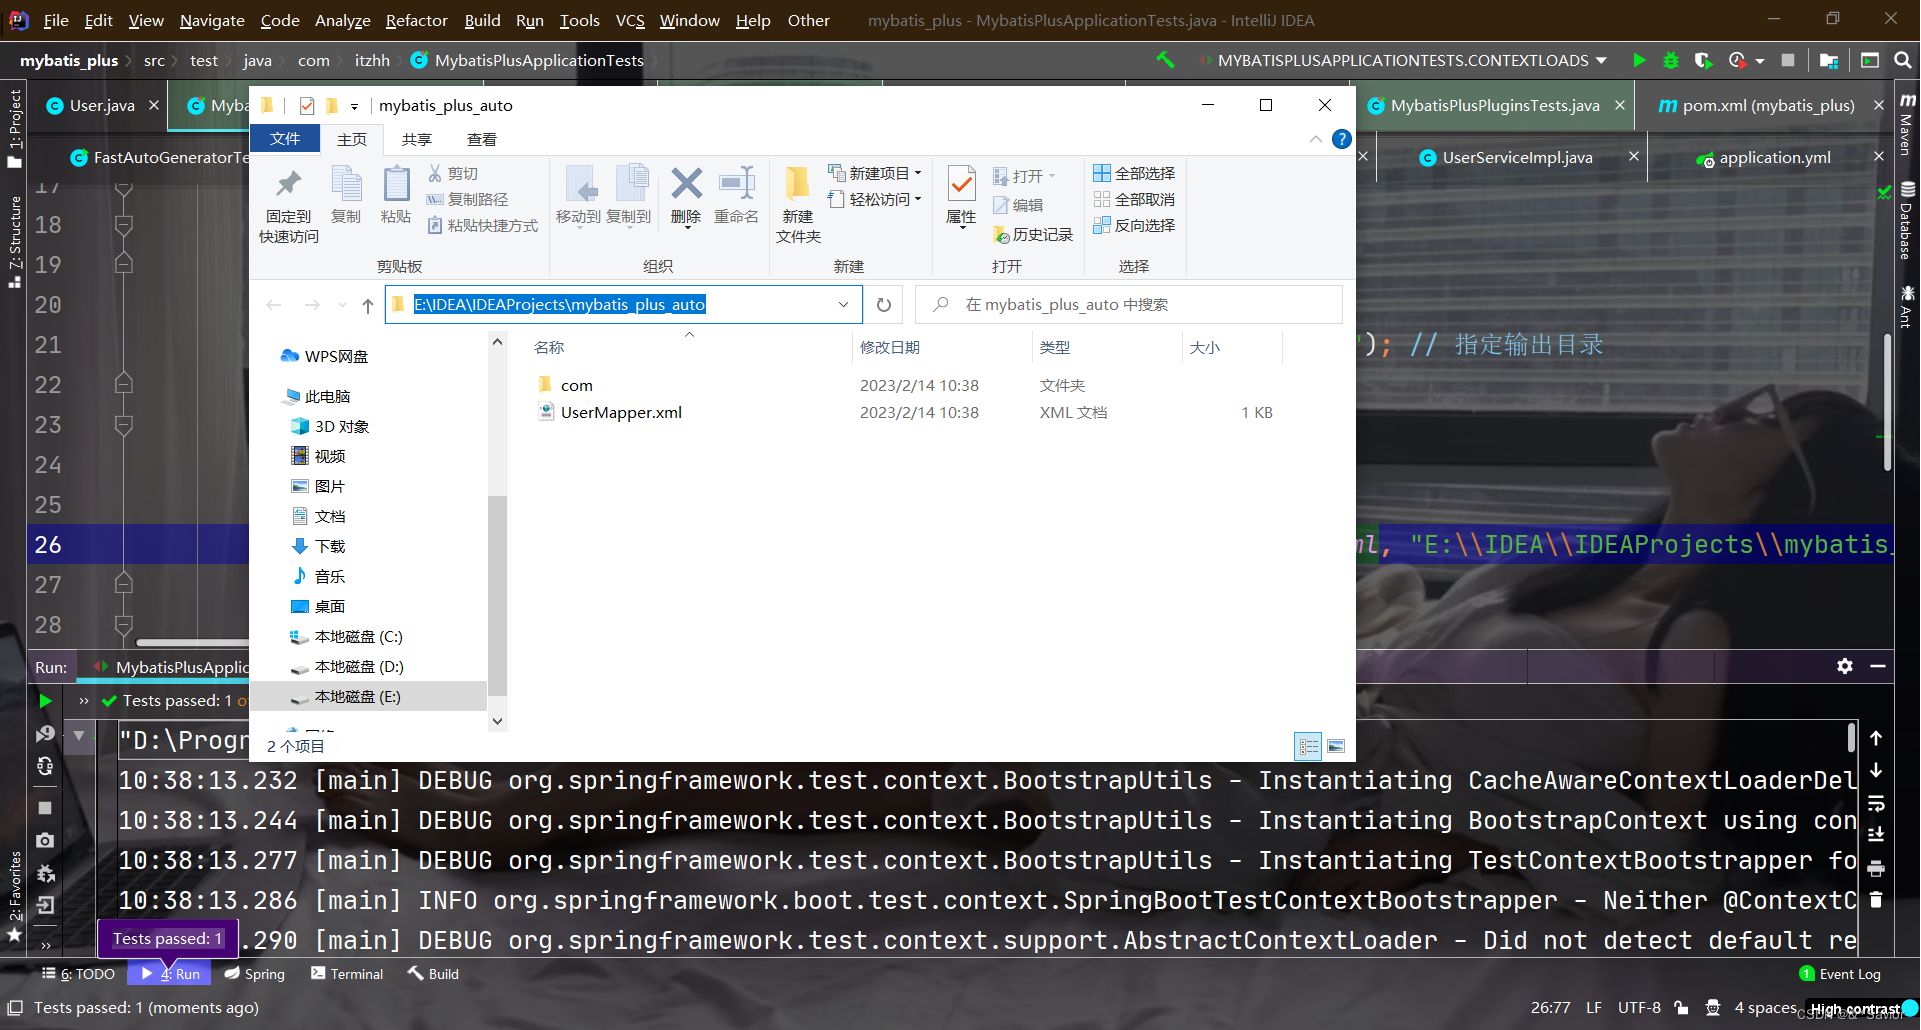The image size is (1921, 1030).
Task: Toggle Database tool window stripe
Action: 1907,221
